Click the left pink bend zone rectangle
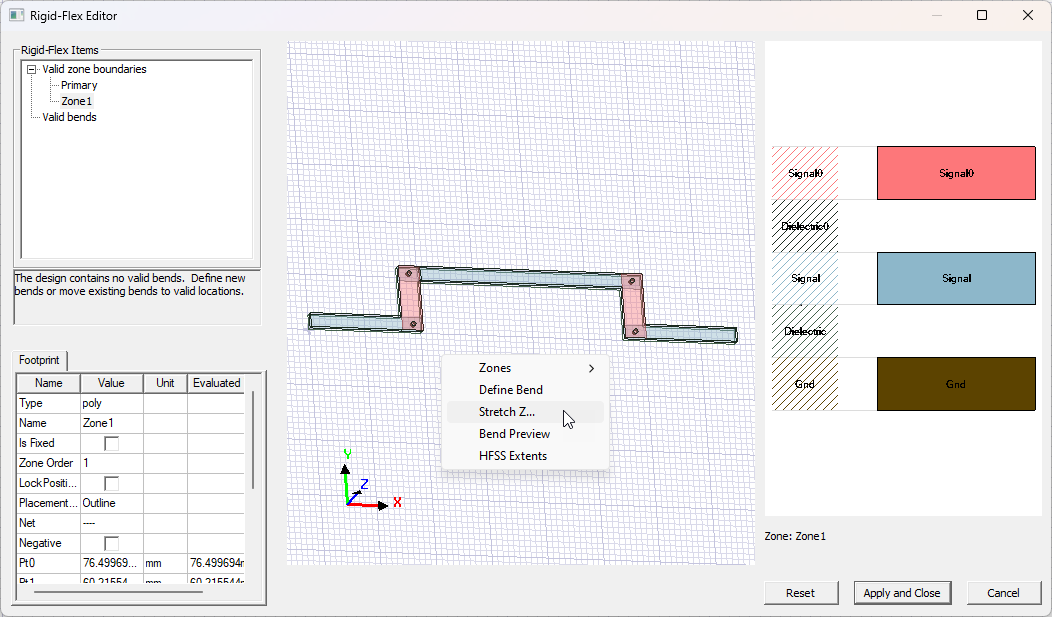The height and width of the screenshot is (617, 1052). coord(410,298)
